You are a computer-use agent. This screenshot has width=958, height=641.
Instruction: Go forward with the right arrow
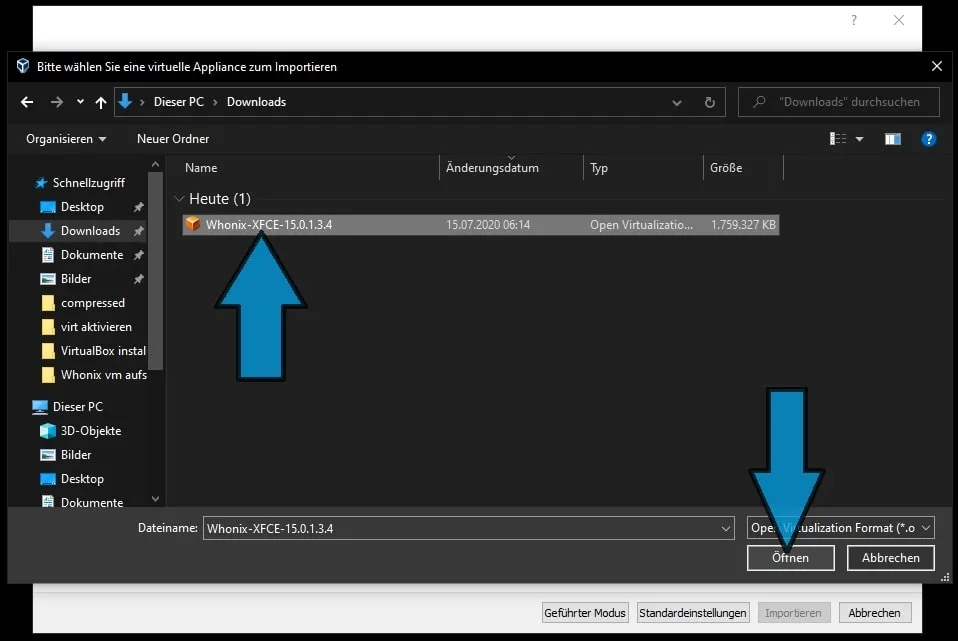pos(56,102)
